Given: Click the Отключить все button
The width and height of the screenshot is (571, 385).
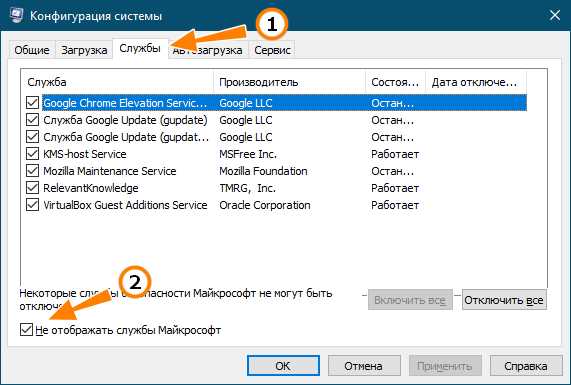Looking at the screenshot, I should click(x=504, y=300).
